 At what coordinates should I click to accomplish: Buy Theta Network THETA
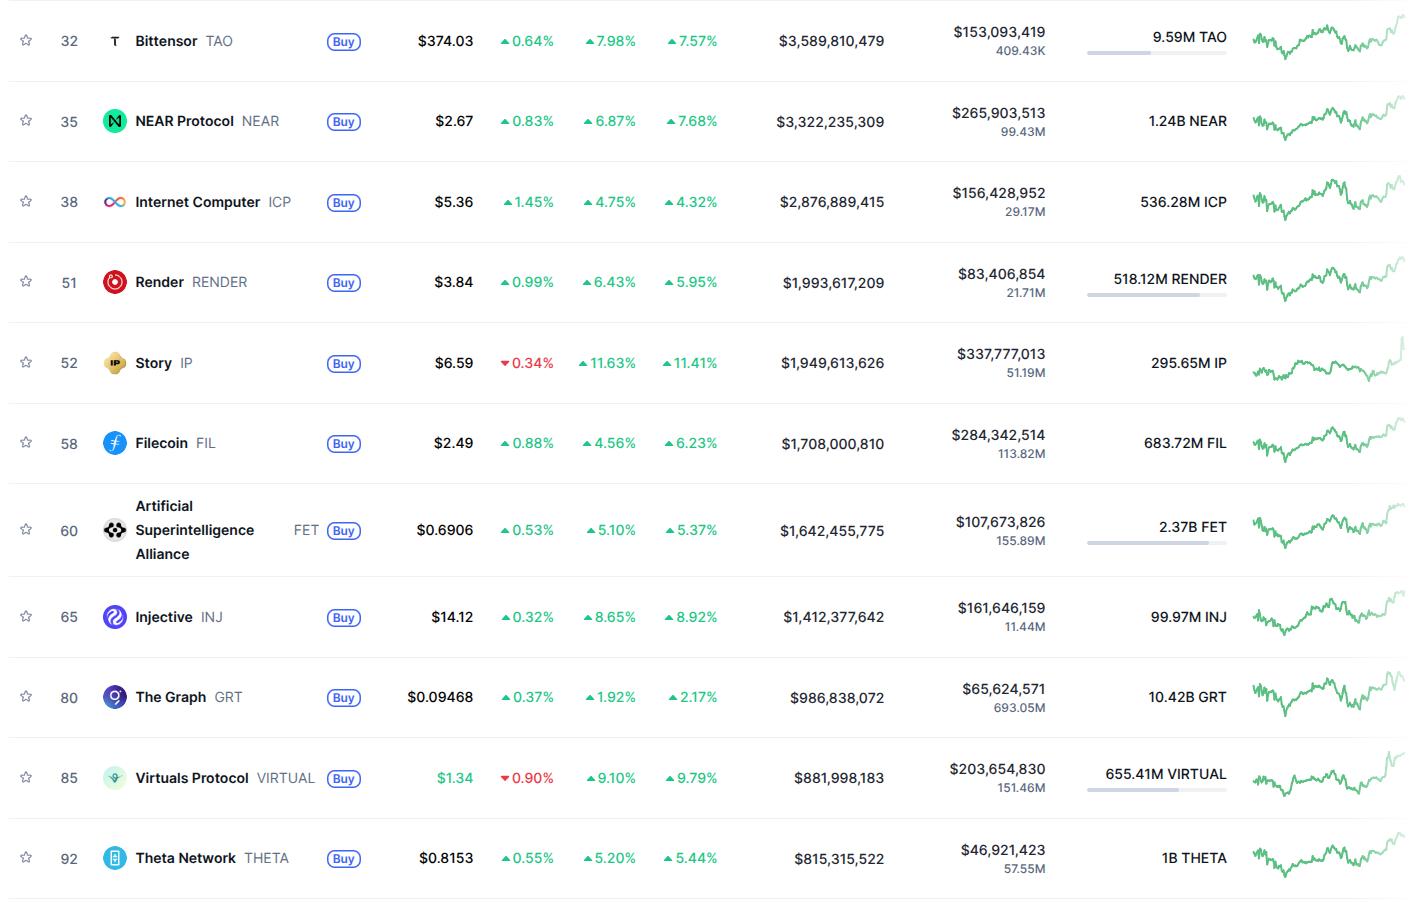tap(344, 859)
